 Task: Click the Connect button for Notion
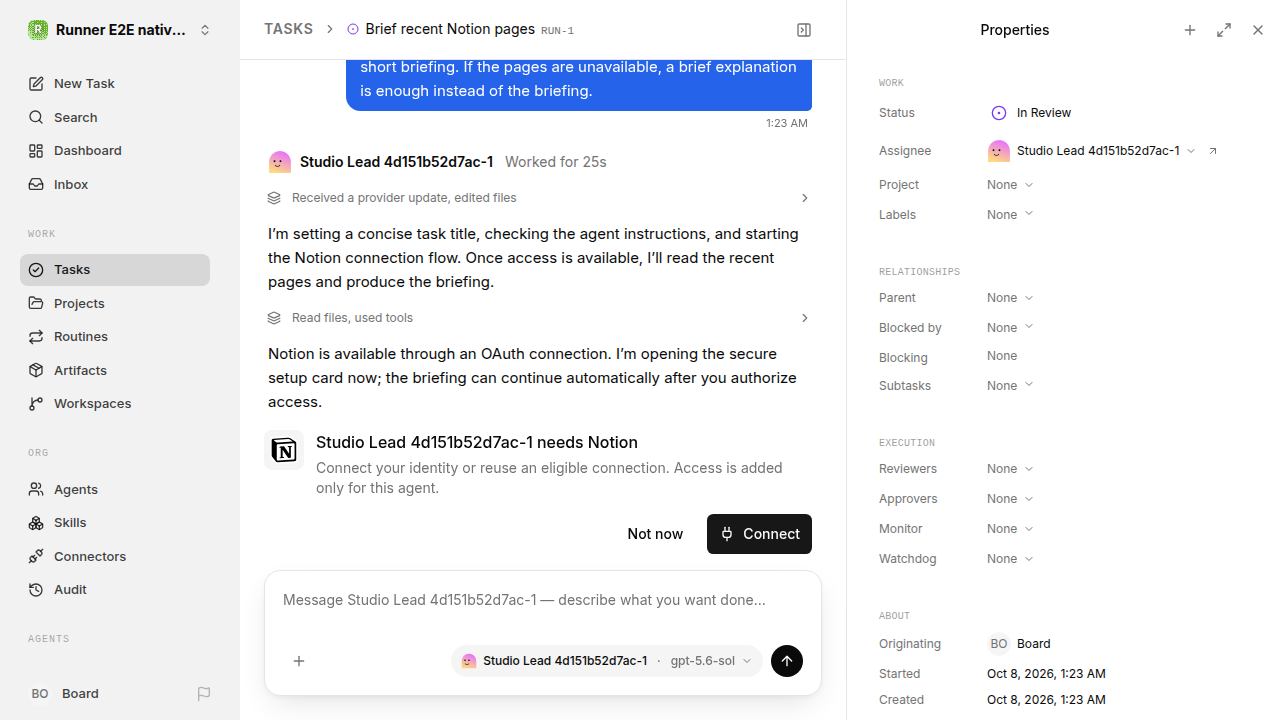tap(759, 534)
